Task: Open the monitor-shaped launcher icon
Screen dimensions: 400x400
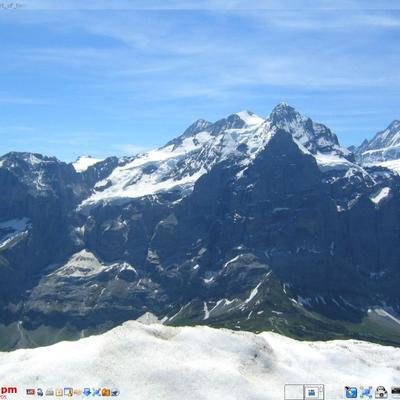Action: coord(68,392)
